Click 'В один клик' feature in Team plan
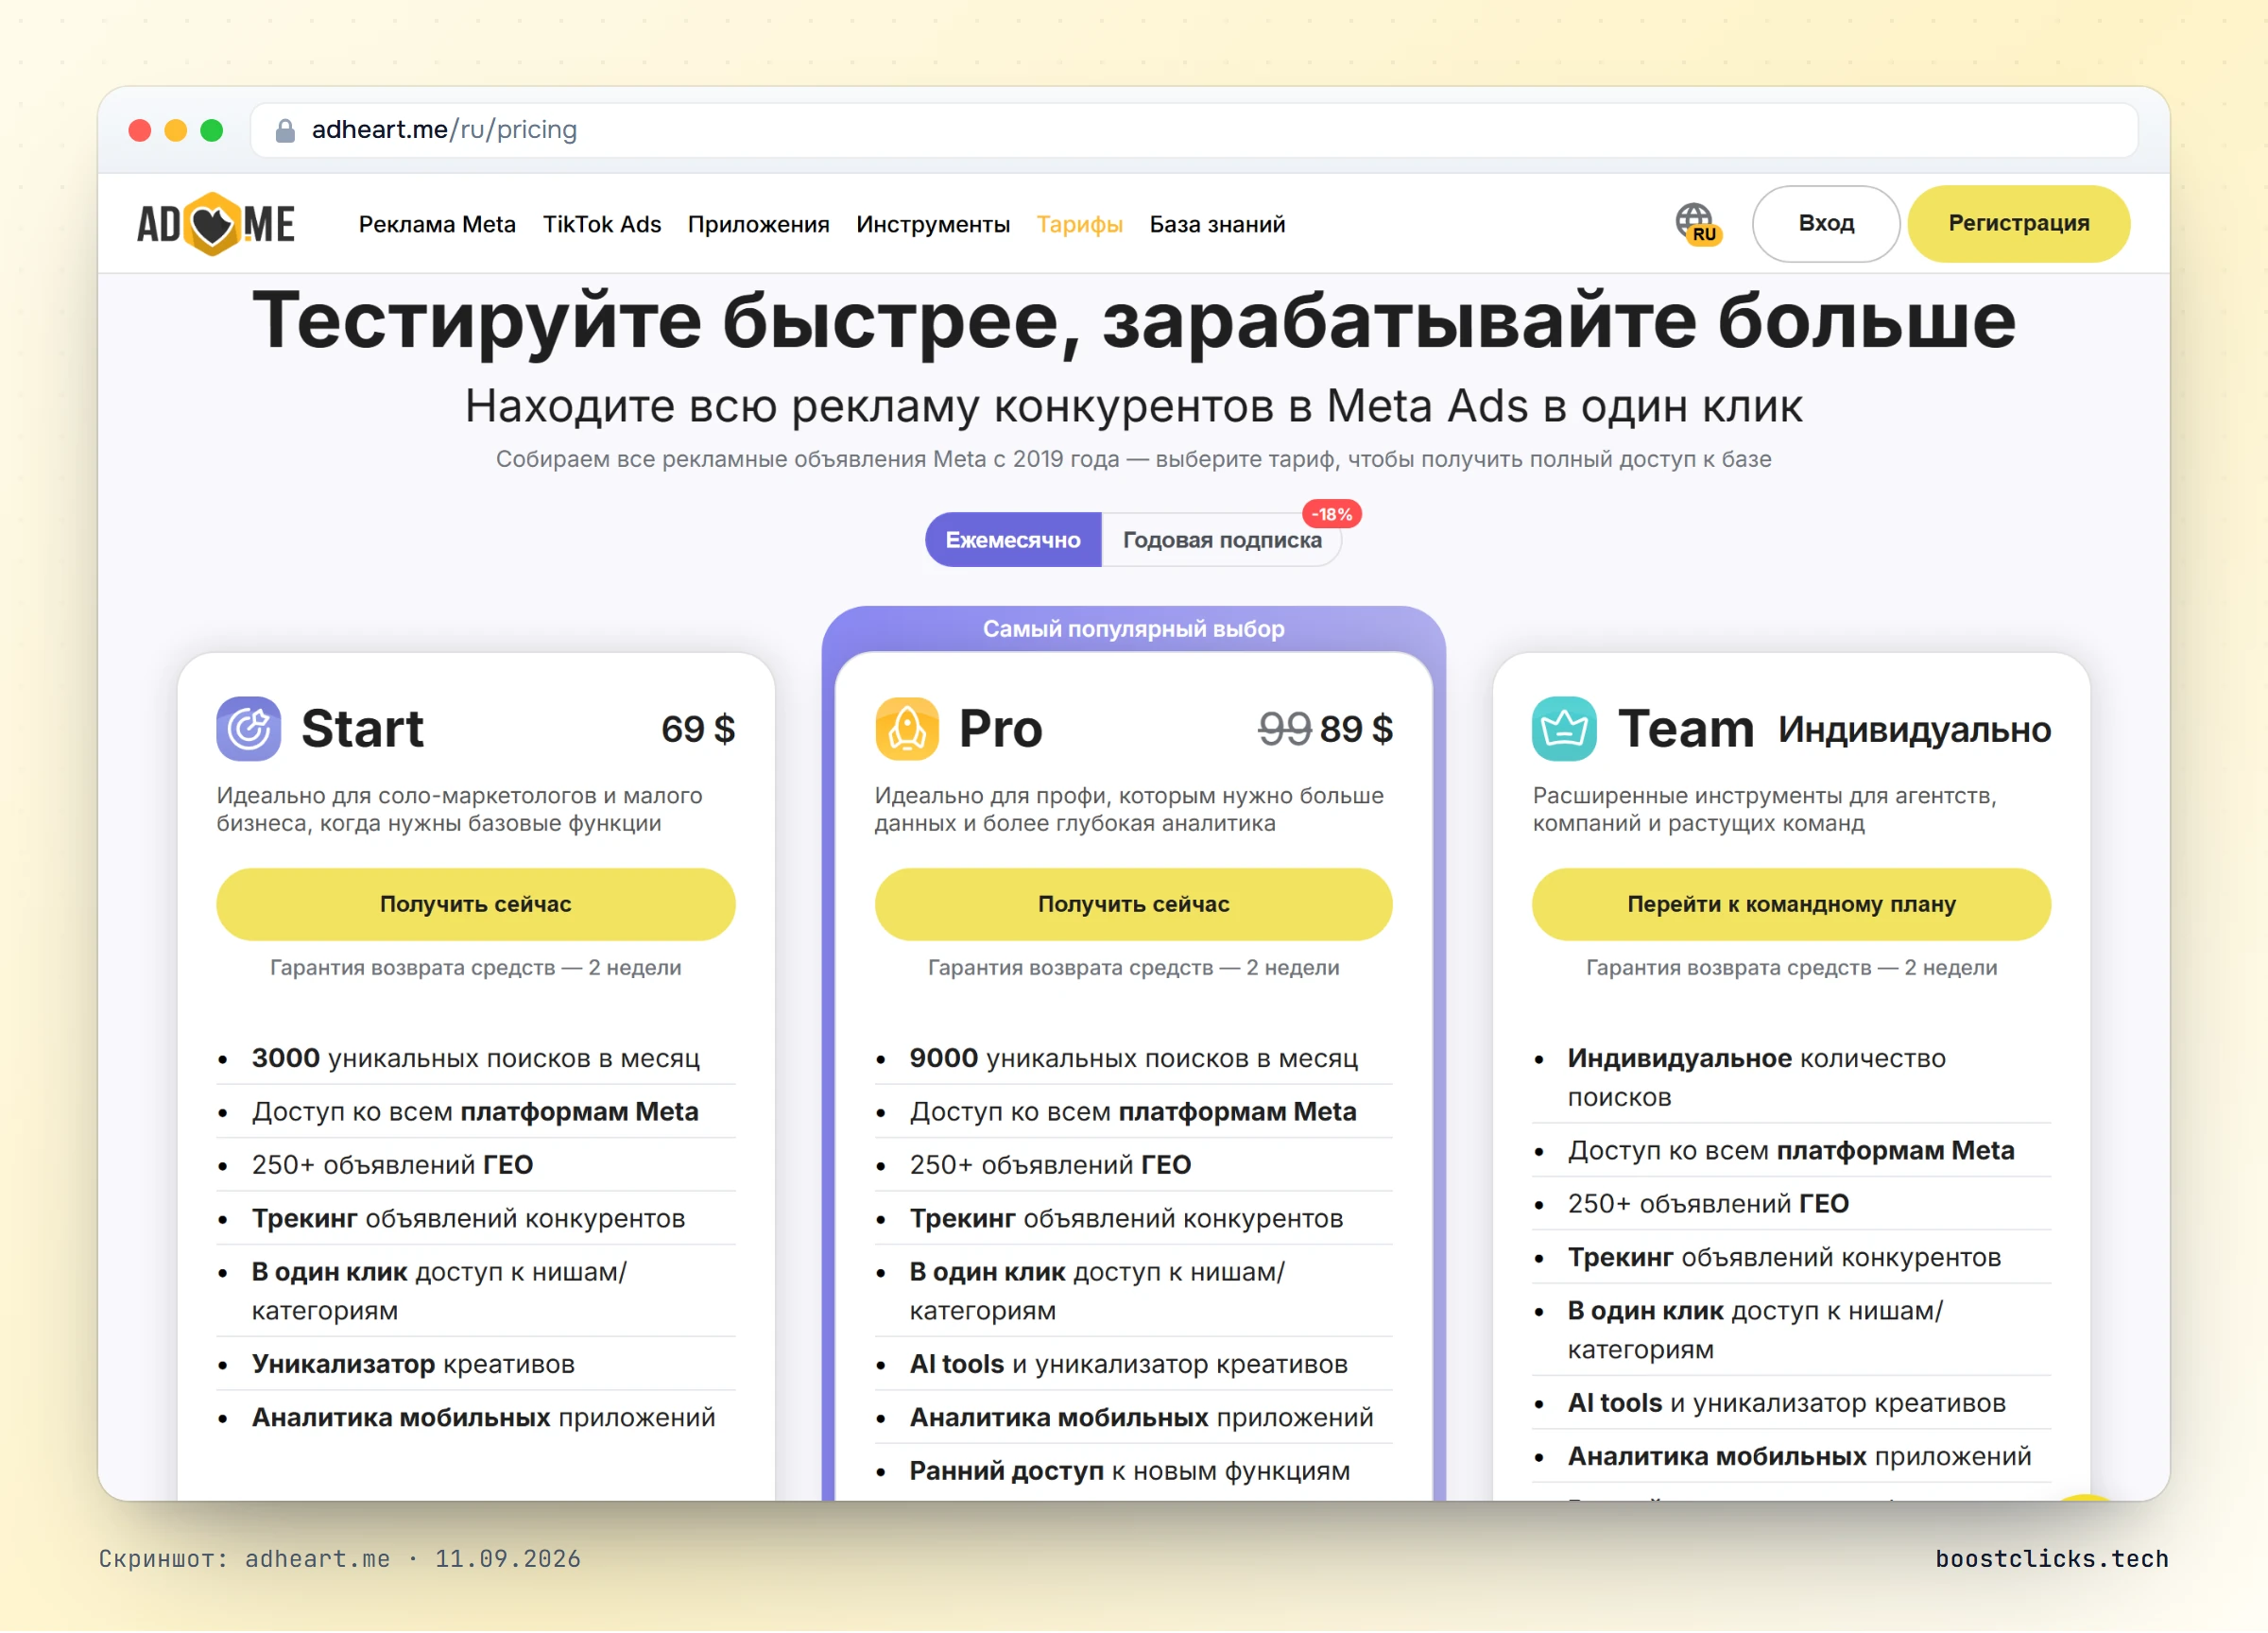 pyautogui.click(x=1755, y=1330)
